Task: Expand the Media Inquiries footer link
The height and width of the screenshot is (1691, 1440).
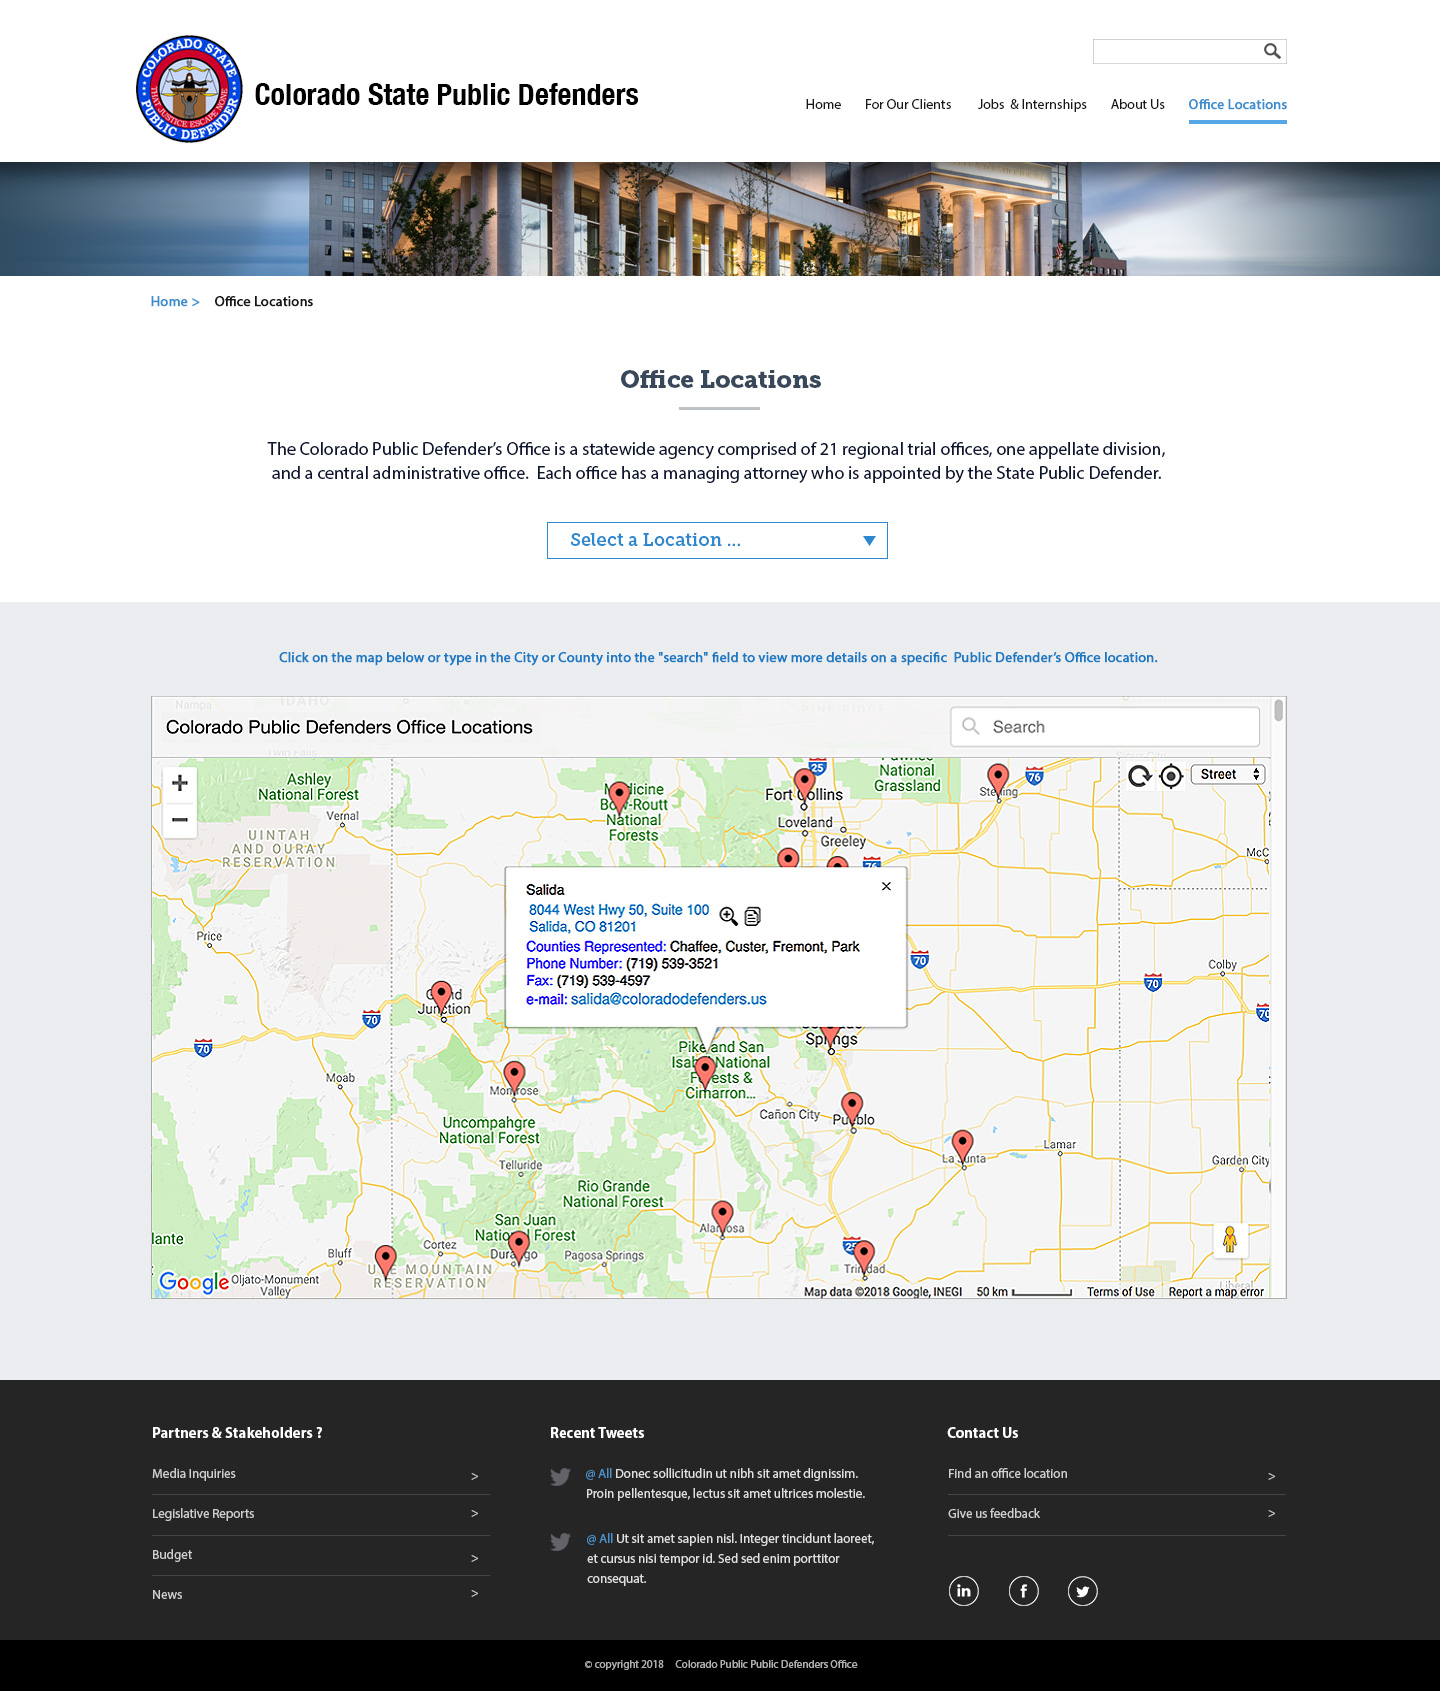Action: click(320, 1474)
